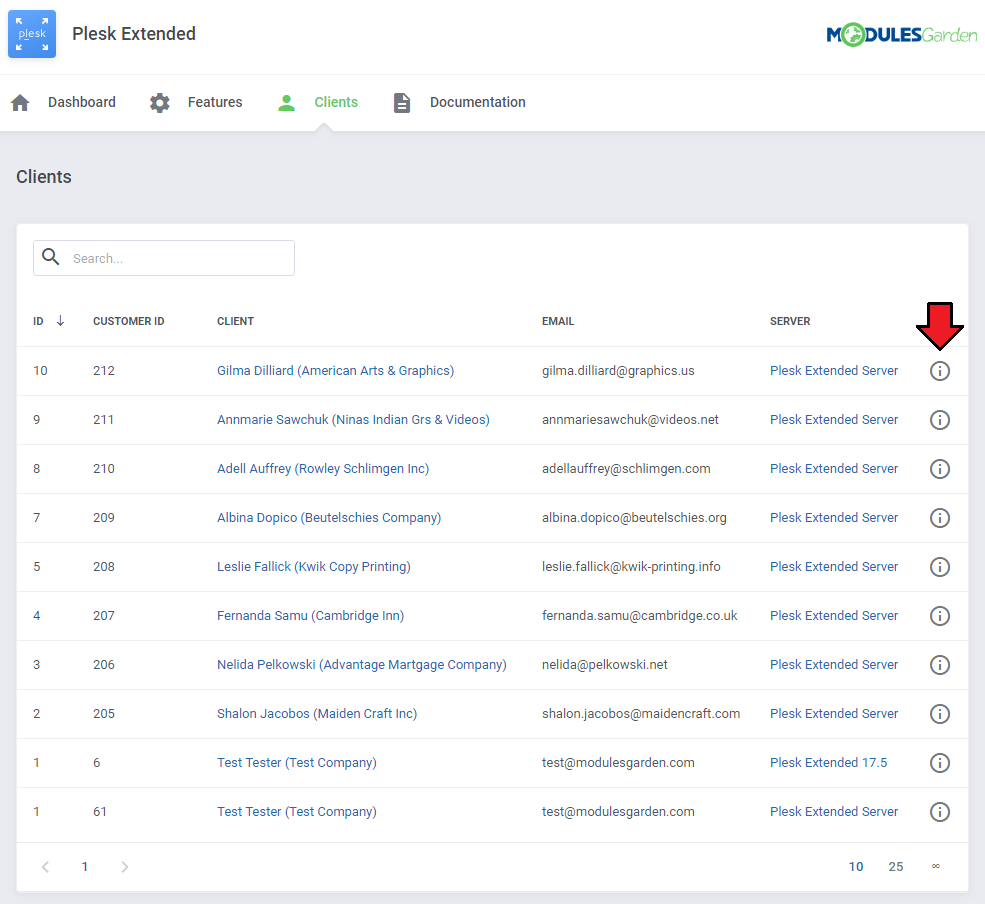Screen dimensions: 985x904
Task: Open client Gilma Dilliard (American Arts & Graphics)
Action: click(x=335, y=371)
